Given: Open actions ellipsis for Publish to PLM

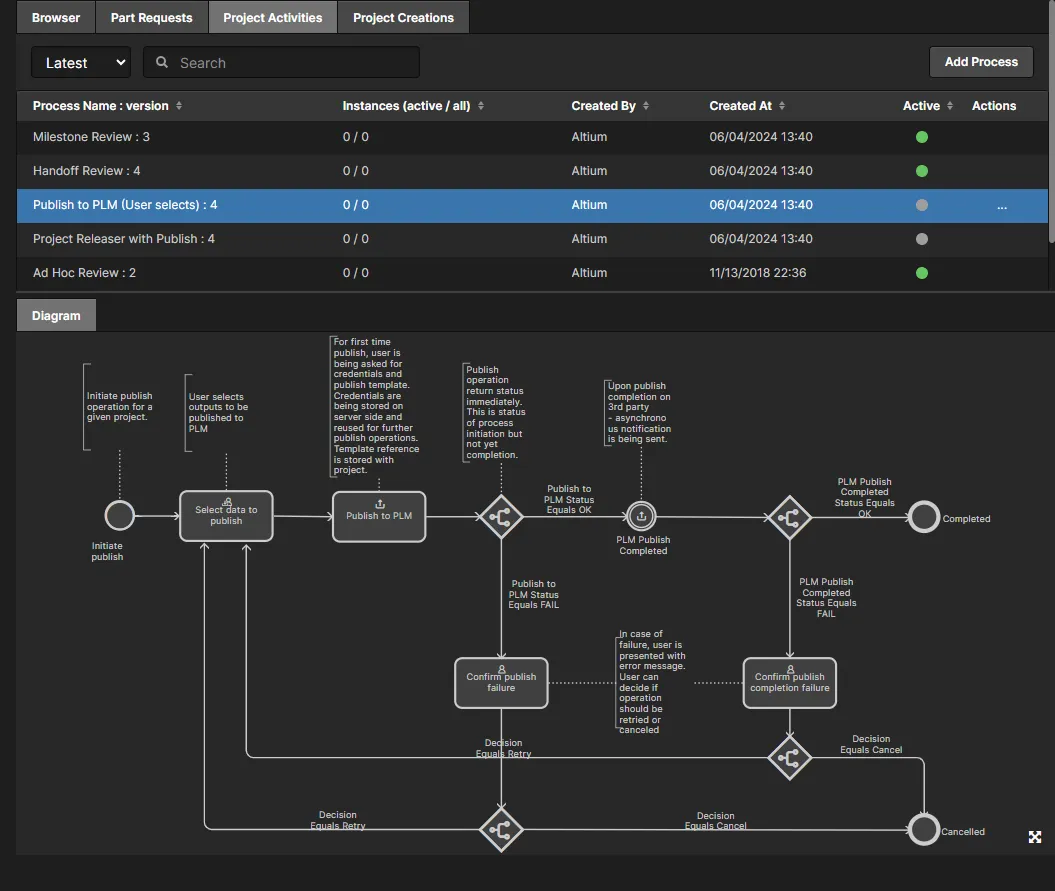Looking at the screenshot, I should click(1002, 206).
